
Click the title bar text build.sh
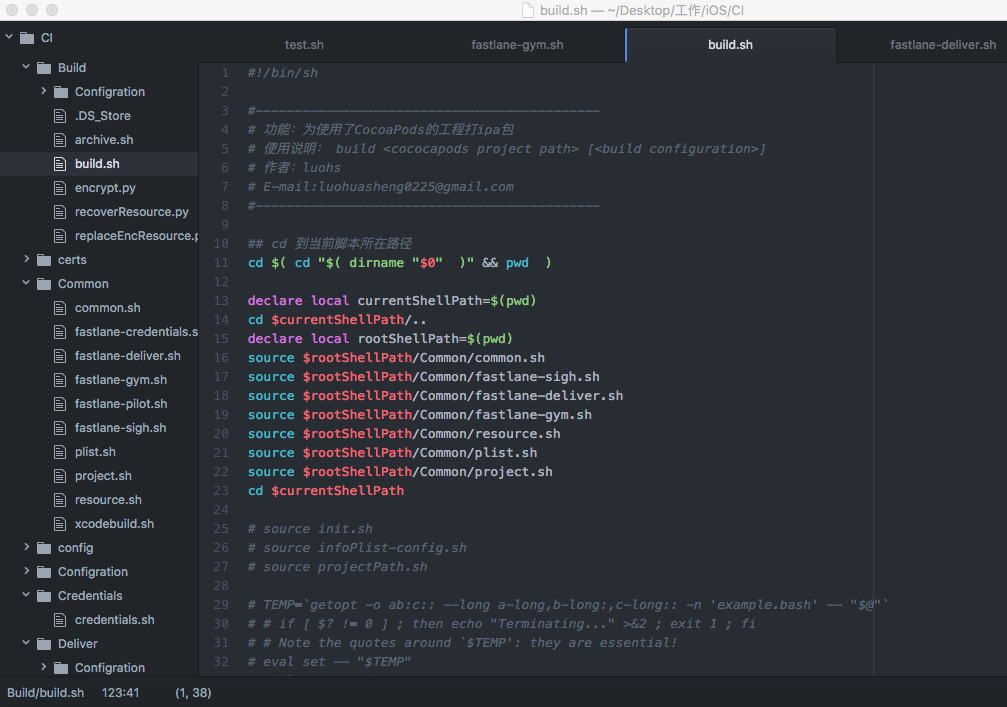(563, 10)
